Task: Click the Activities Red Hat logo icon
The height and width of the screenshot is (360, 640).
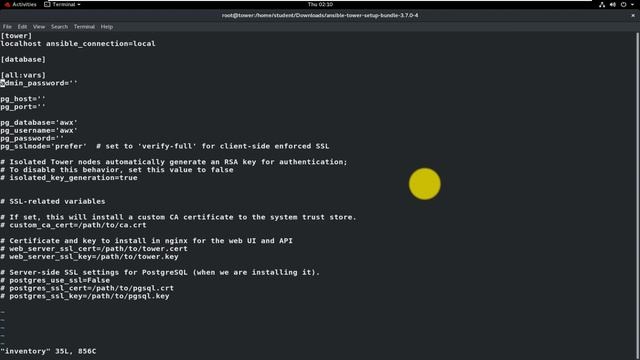Action: click(7, 4)
